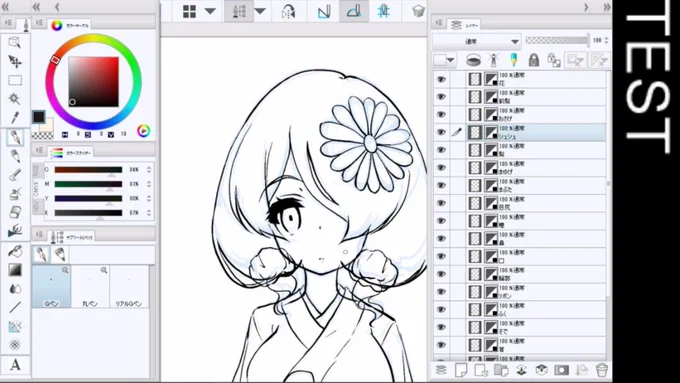Select the RGB mode vertical tab
Image resolution: width=680 pixels, height=383 pixels.
(x=37, y=170)
